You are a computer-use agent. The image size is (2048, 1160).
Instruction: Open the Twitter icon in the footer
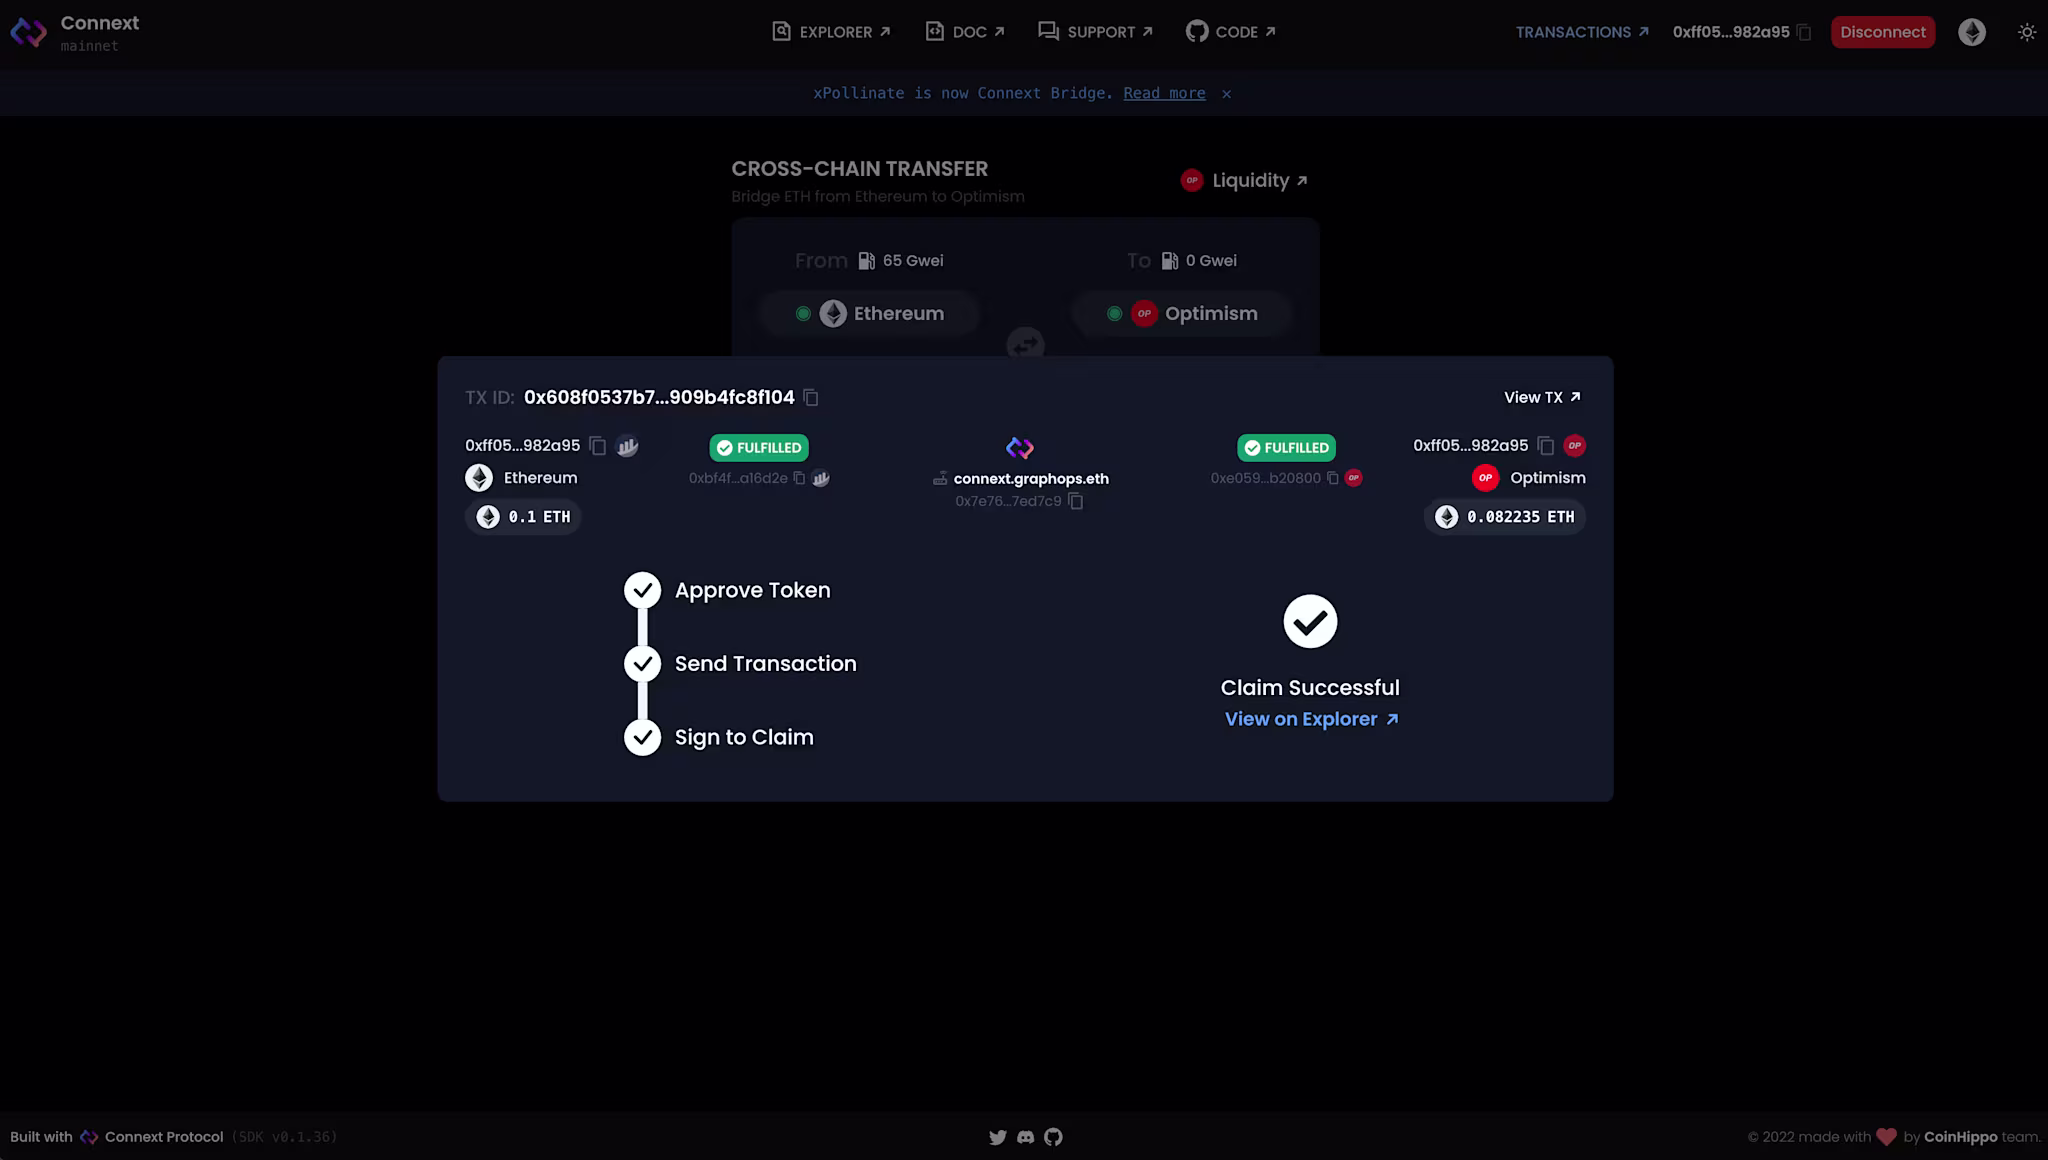(x=997, y=1137)
